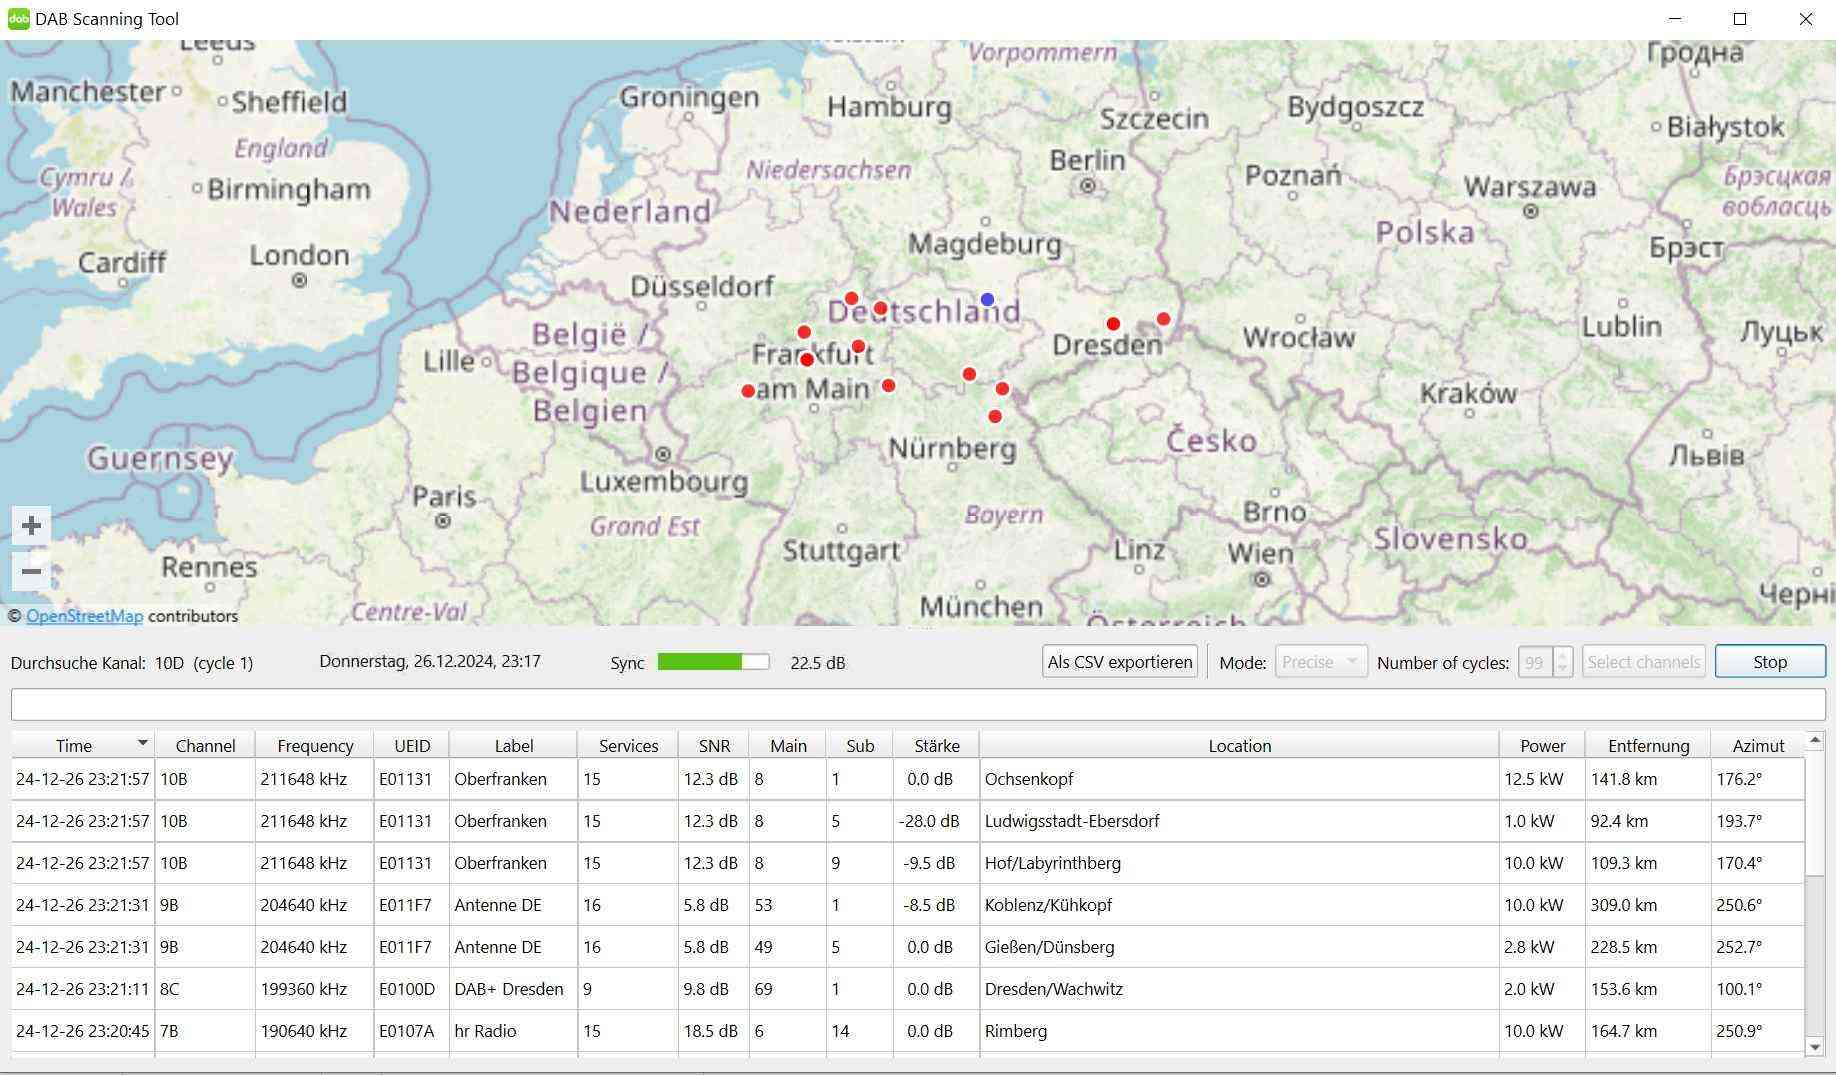The width and height of the screenshot is (1836, 1075).
Task: Increase number of cycles with stepper arrow
Action: point(1562,655)
